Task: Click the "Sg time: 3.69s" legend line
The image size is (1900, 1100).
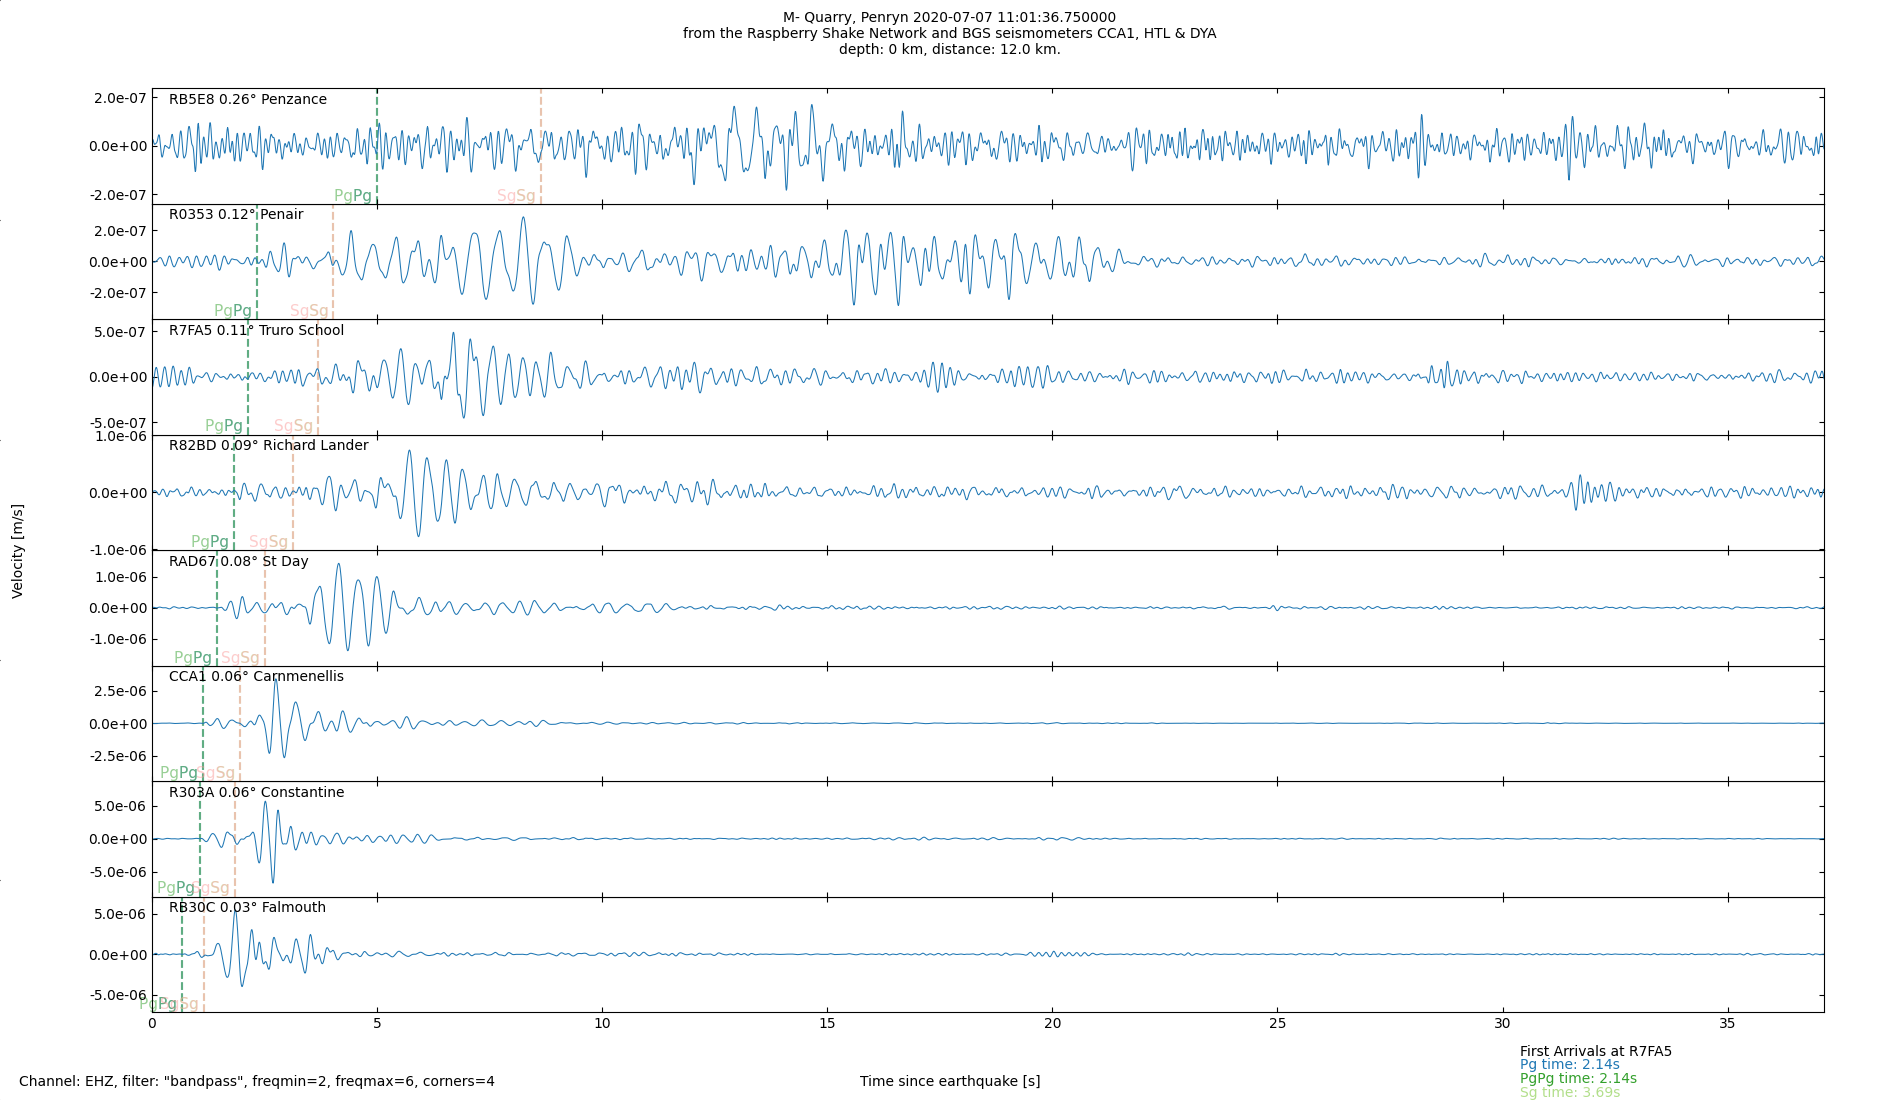Action: coord(1570,1092)
